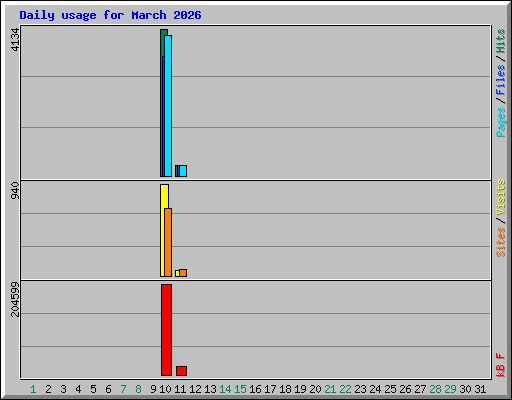This screenshot has height=400, width=512.
Task: Click the tall cyan Pages bar for day 10
Action: point(168,106)
